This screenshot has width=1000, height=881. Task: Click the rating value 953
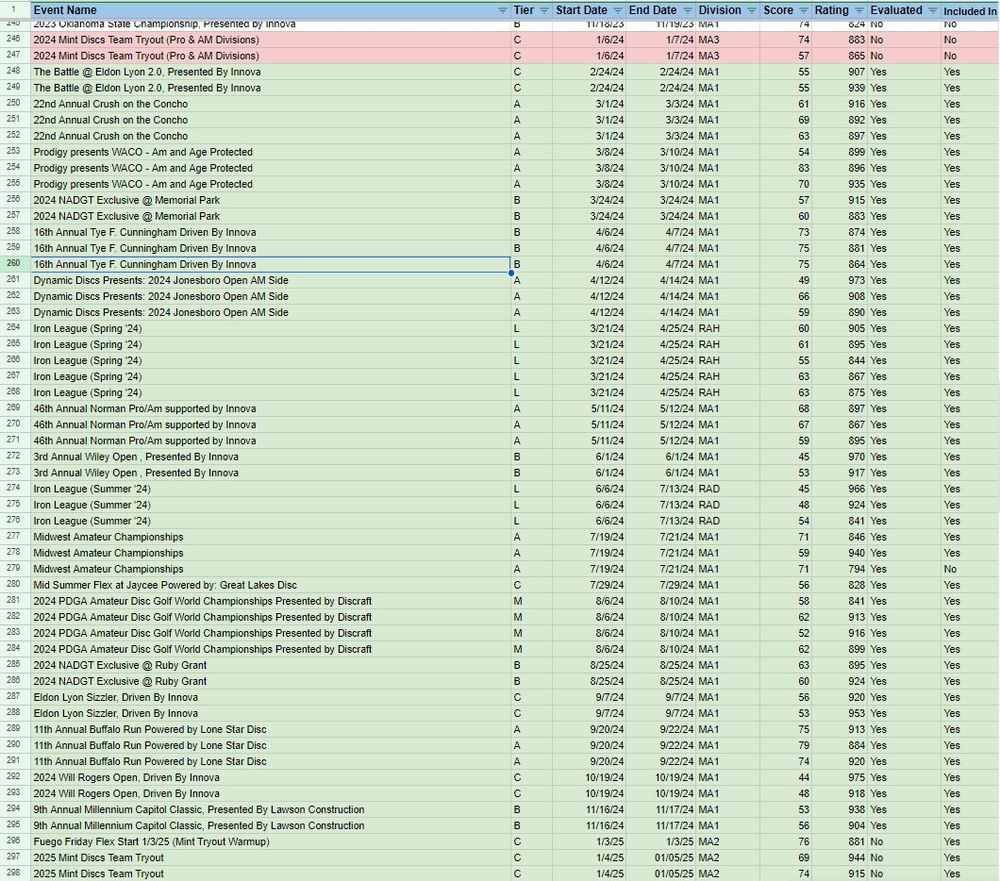[x=856, y=713]
